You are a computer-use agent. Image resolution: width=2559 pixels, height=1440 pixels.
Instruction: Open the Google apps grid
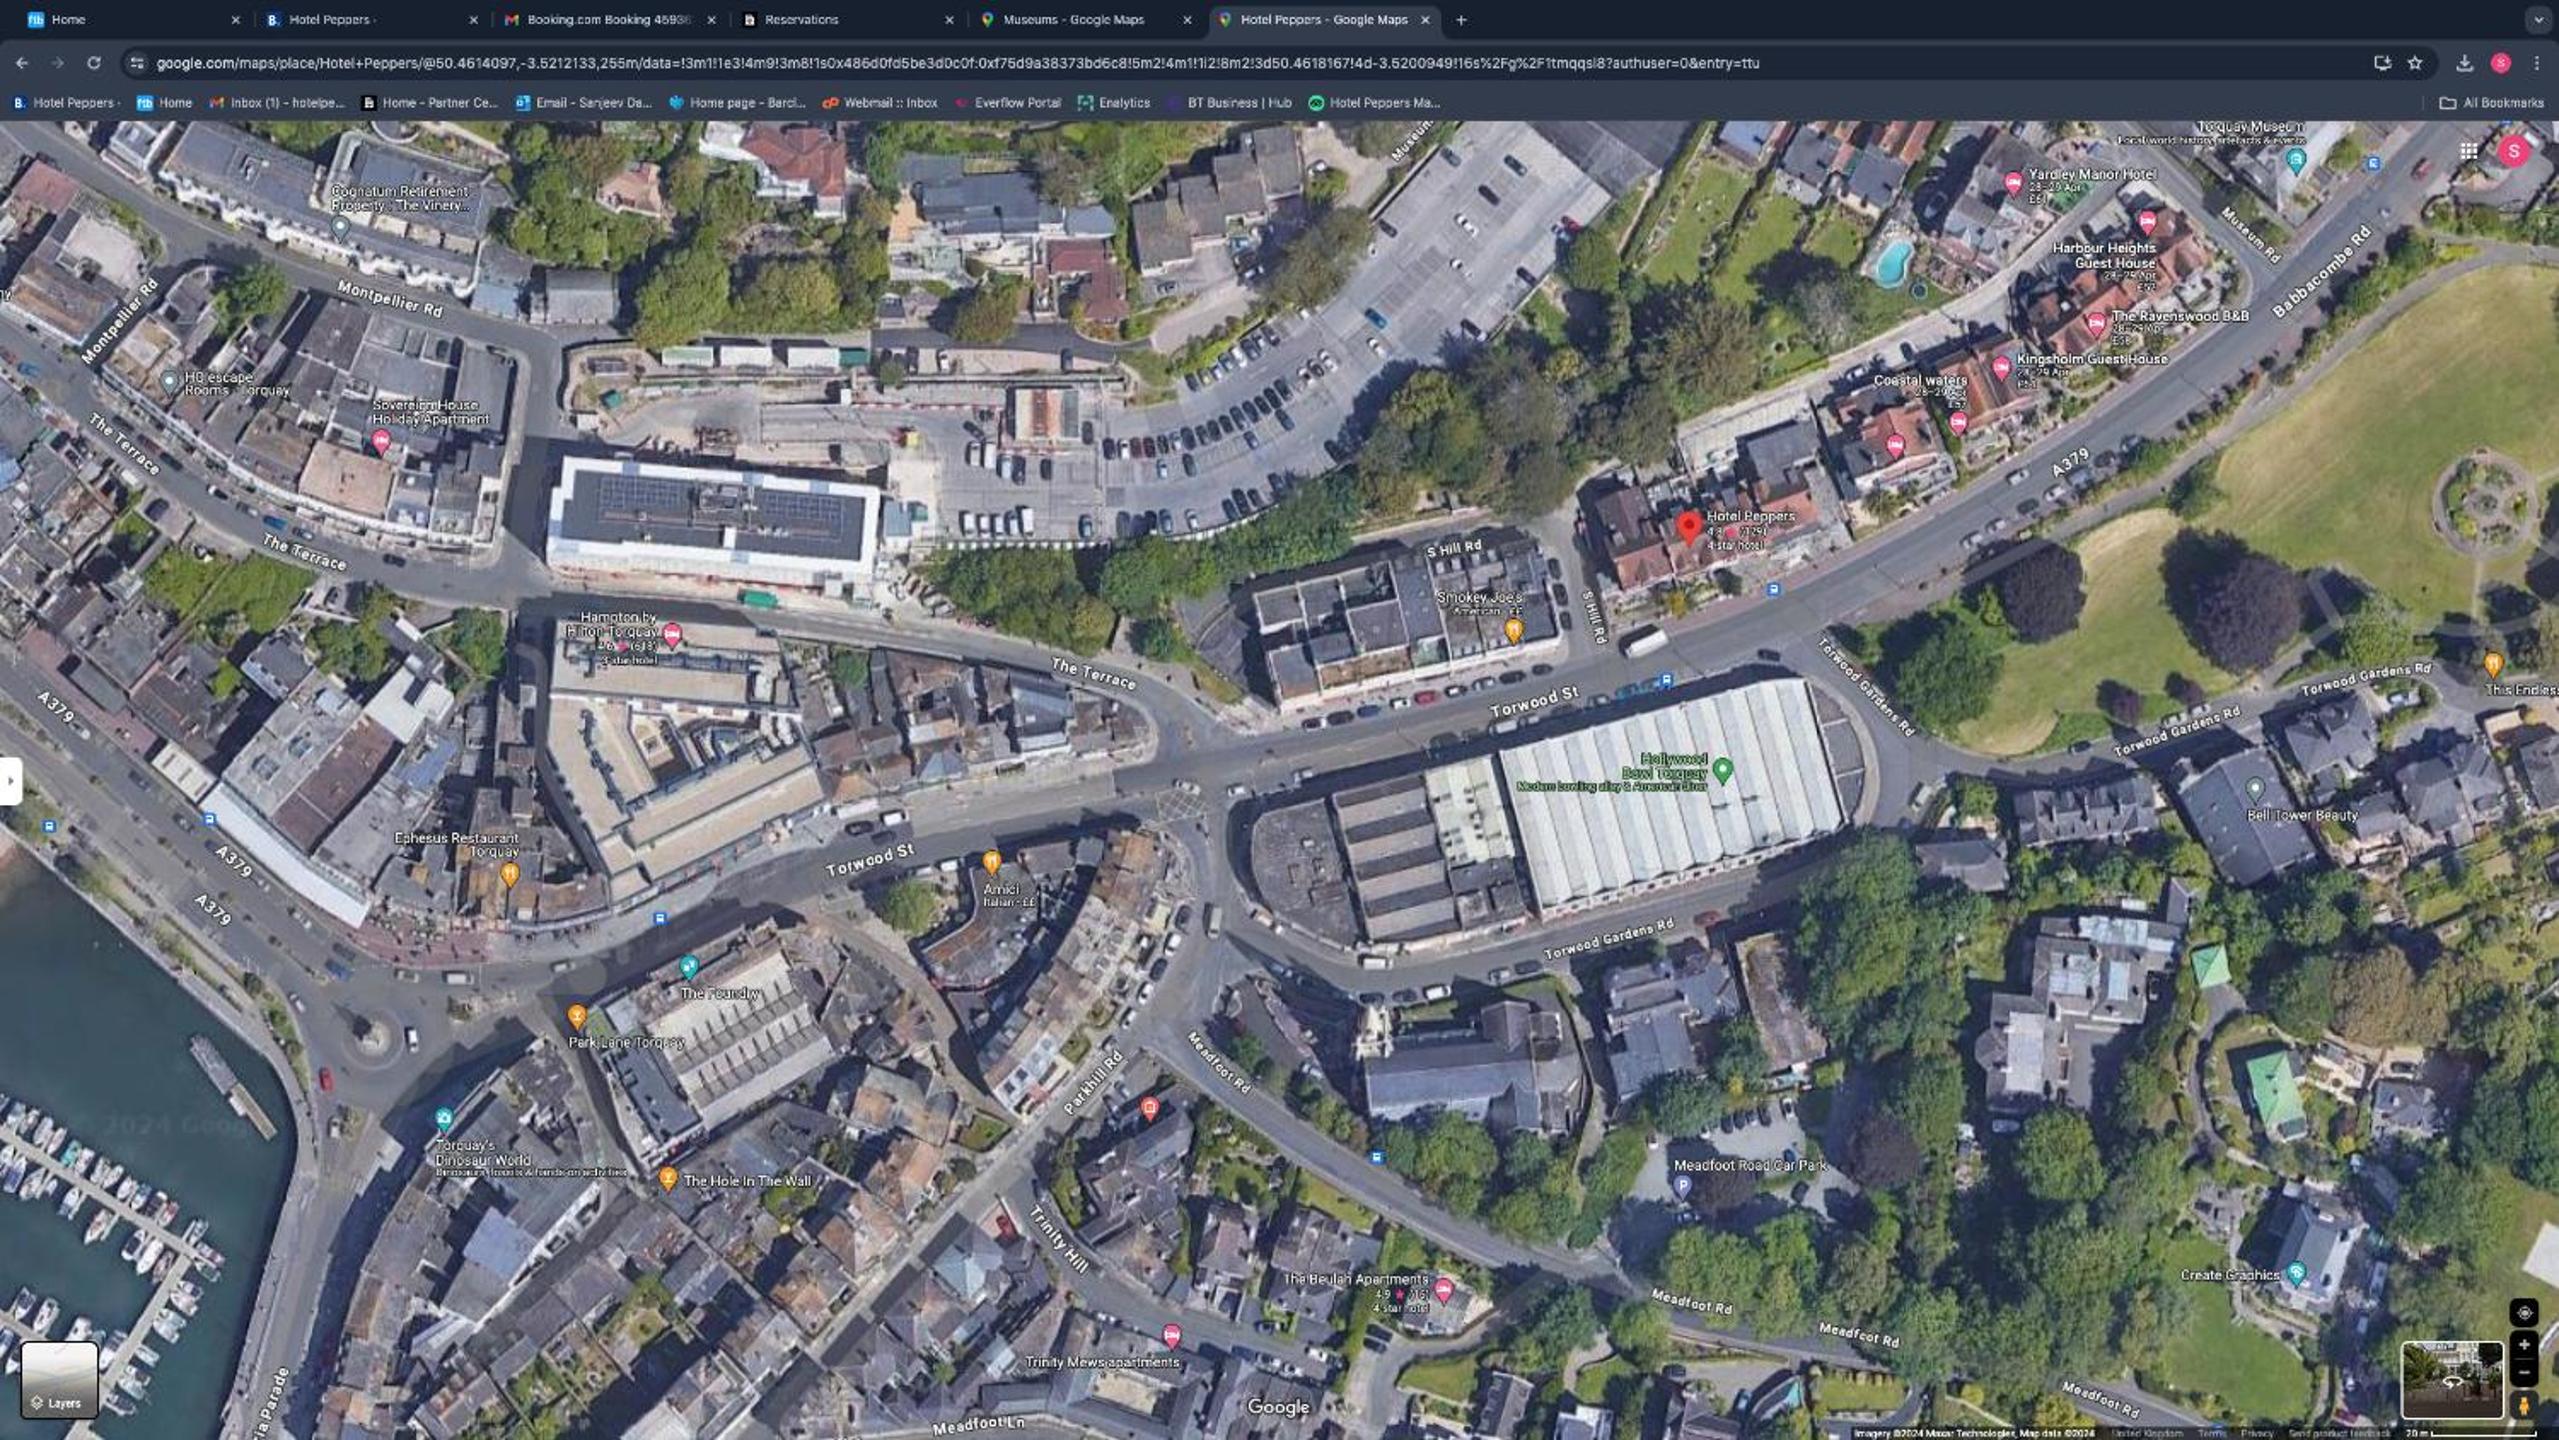(x=2468, y=151)
